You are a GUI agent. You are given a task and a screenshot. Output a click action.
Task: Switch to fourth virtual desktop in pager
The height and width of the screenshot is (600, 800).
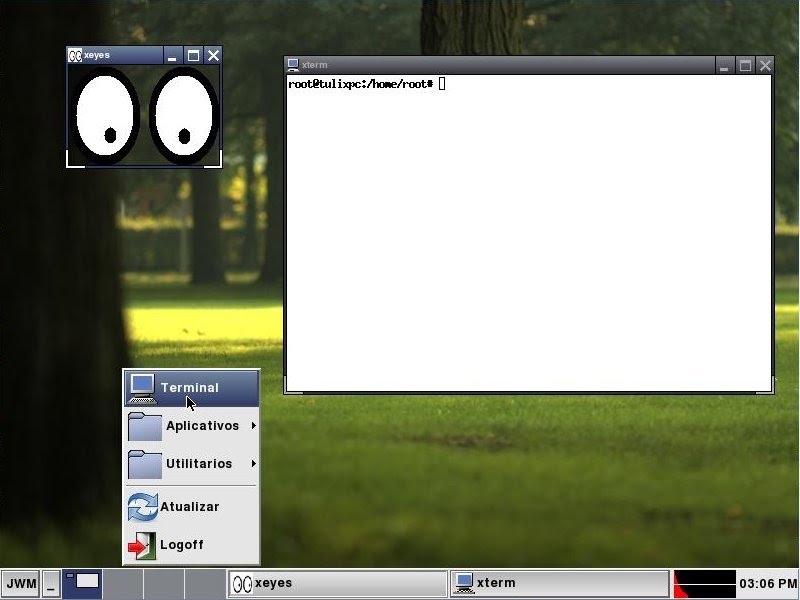(x=205, y=584)
